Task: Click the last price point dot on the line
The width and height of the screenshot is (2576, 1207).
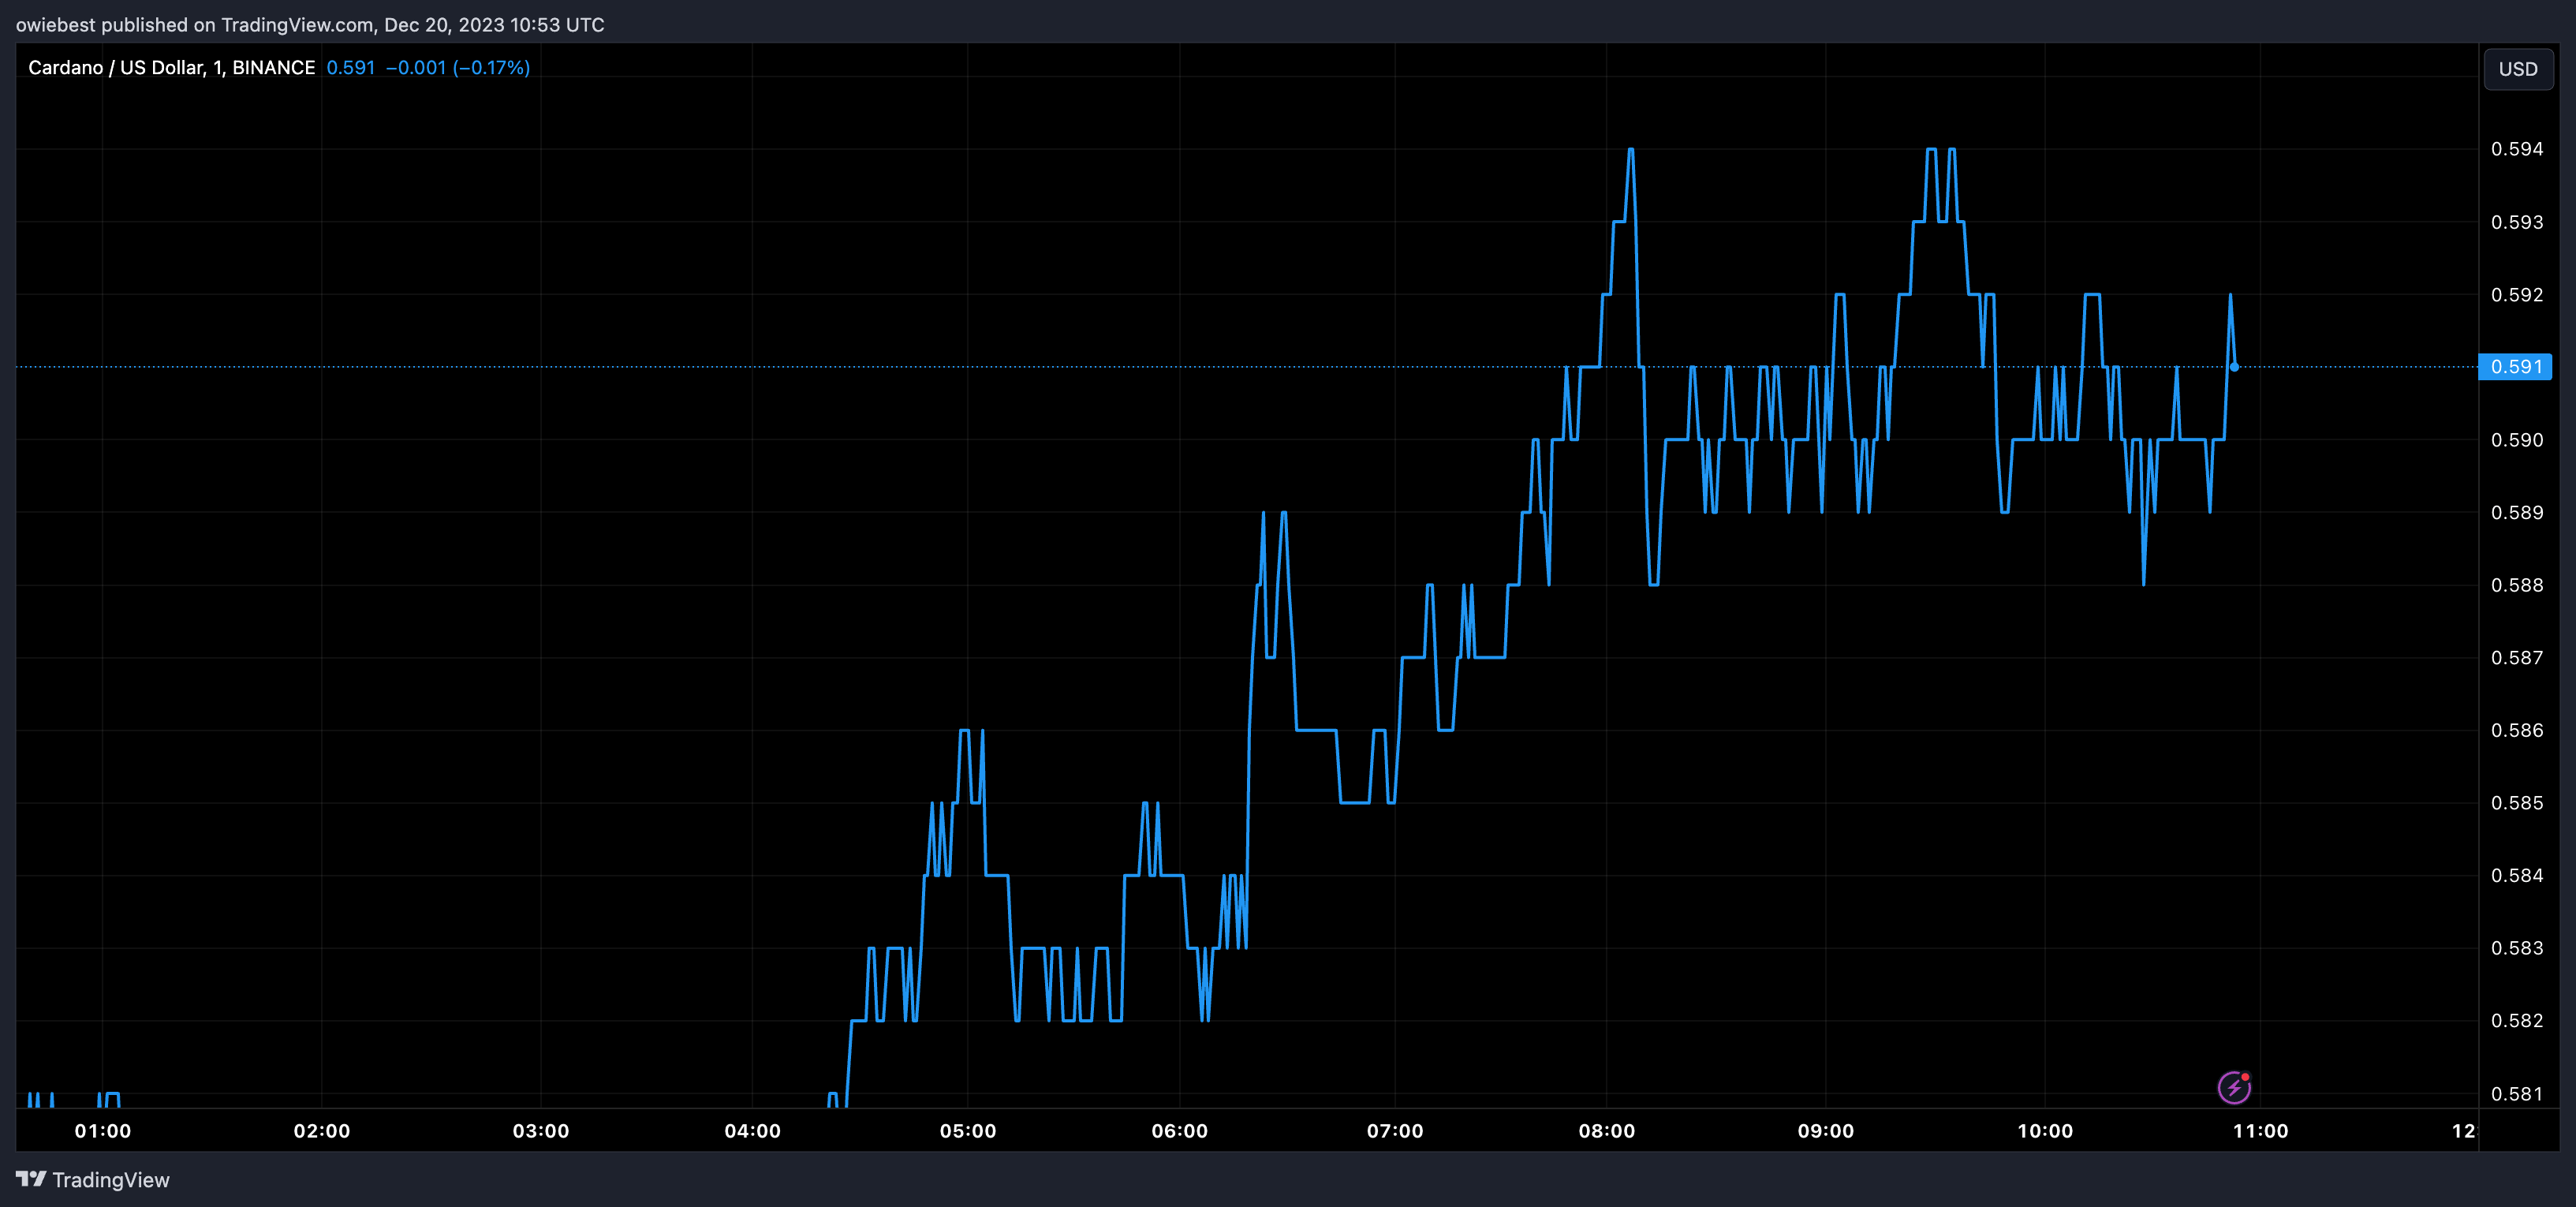Action: click(x=2234, y=367)
